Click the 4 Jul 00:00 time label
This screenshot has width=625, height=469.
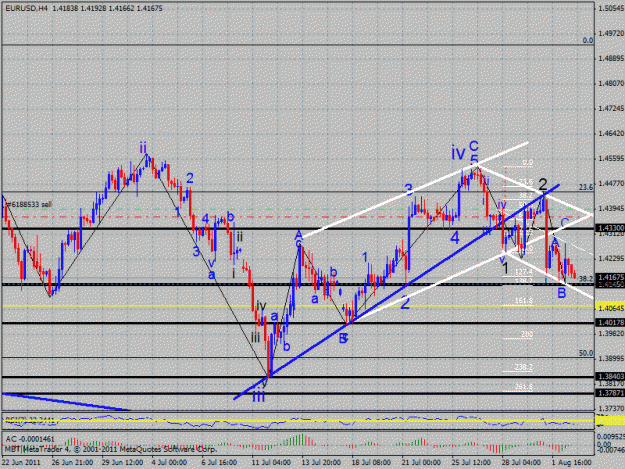point(169,462)
